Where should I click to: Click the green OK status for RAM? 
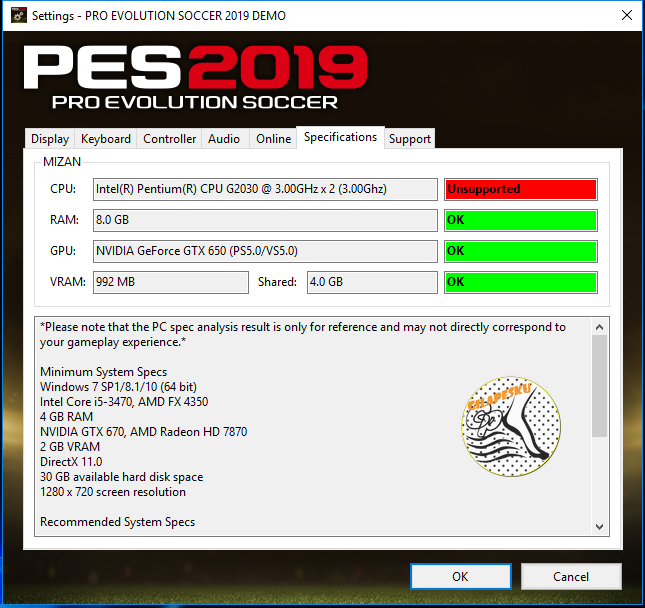[x=521, y=220]
